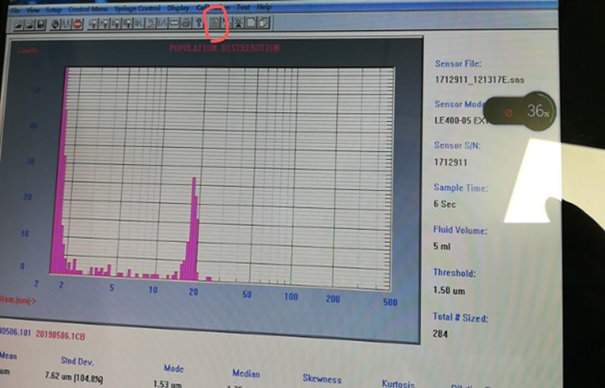Click the red stop sign toolbar icon
Viewport: 605px width, 388px height.
pyautogui.click(x=78, y=24)
